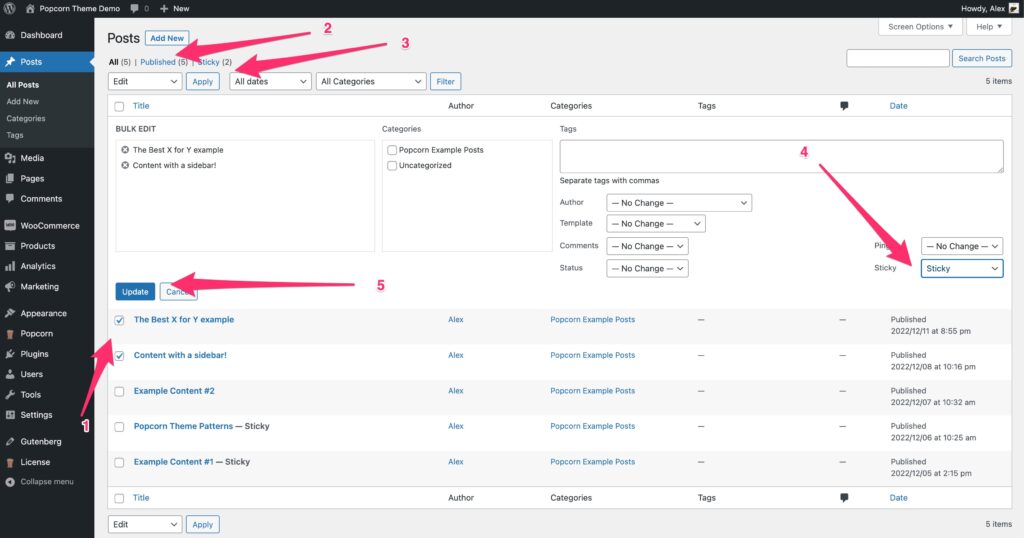Open Tags submenu item
Viewport: 1024px width, 538px height.
tap(15, 135)
